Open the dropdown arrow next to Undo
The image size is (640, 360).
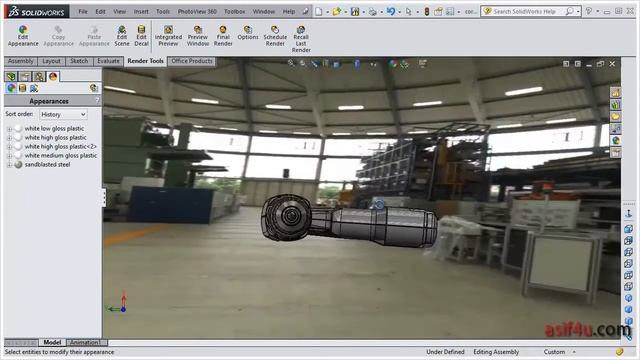click(x=399, y=12)
